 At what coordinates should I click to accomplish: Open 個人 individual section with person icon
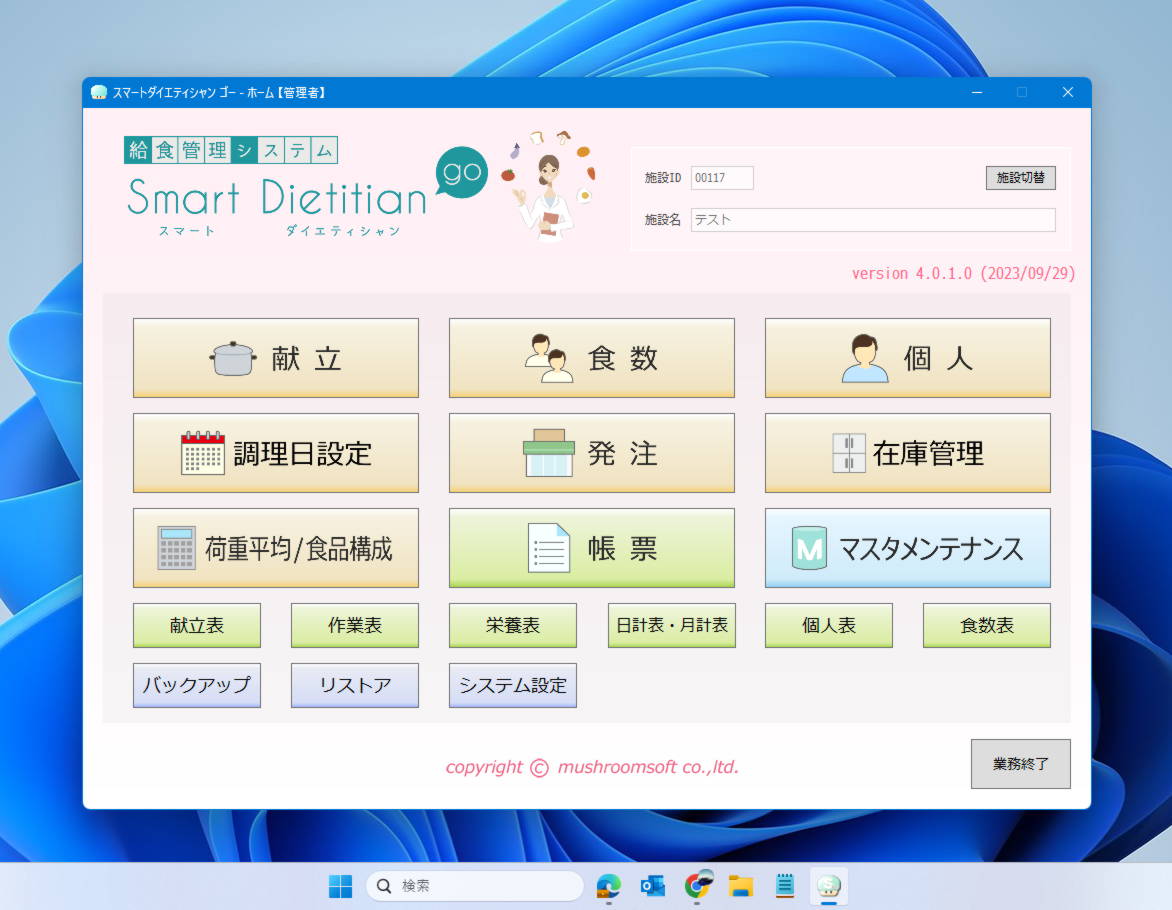pos(907,358)
